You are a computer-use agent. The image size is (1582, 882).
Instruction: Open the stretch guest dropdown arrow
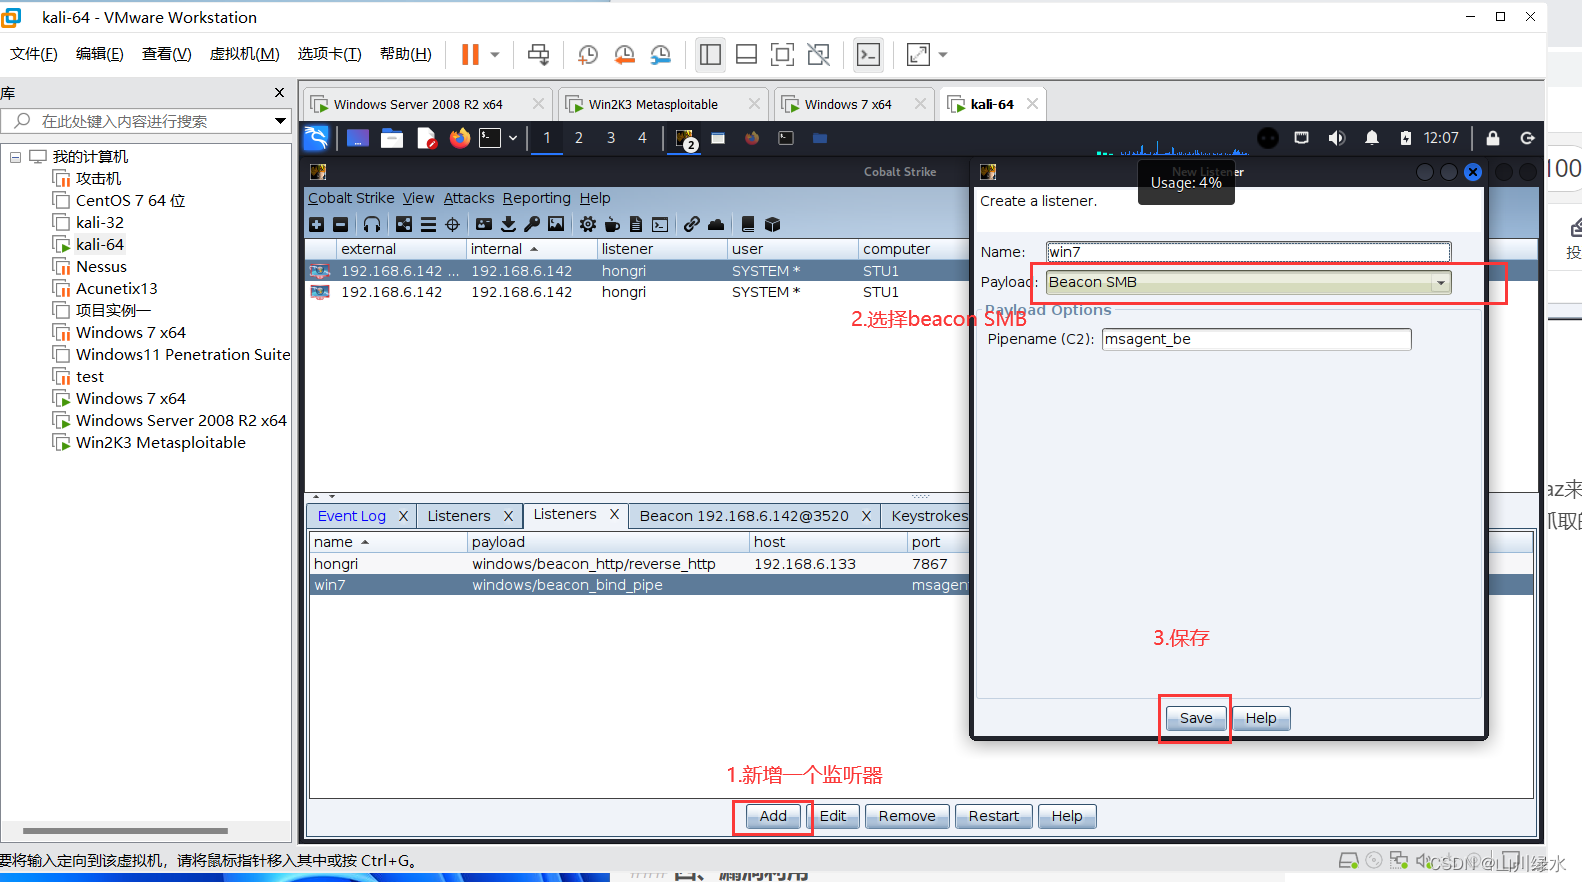pyautogui.click(x=942, y=55)
